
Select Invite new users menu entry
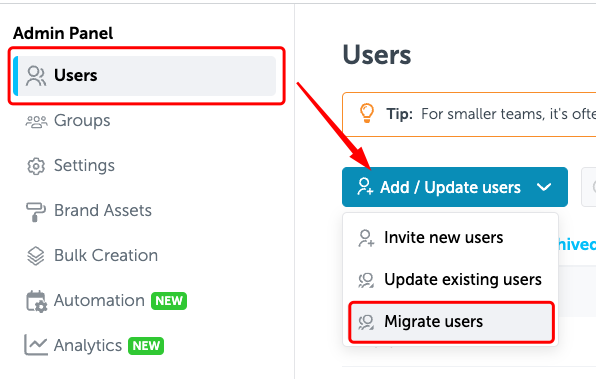point(450,238)
